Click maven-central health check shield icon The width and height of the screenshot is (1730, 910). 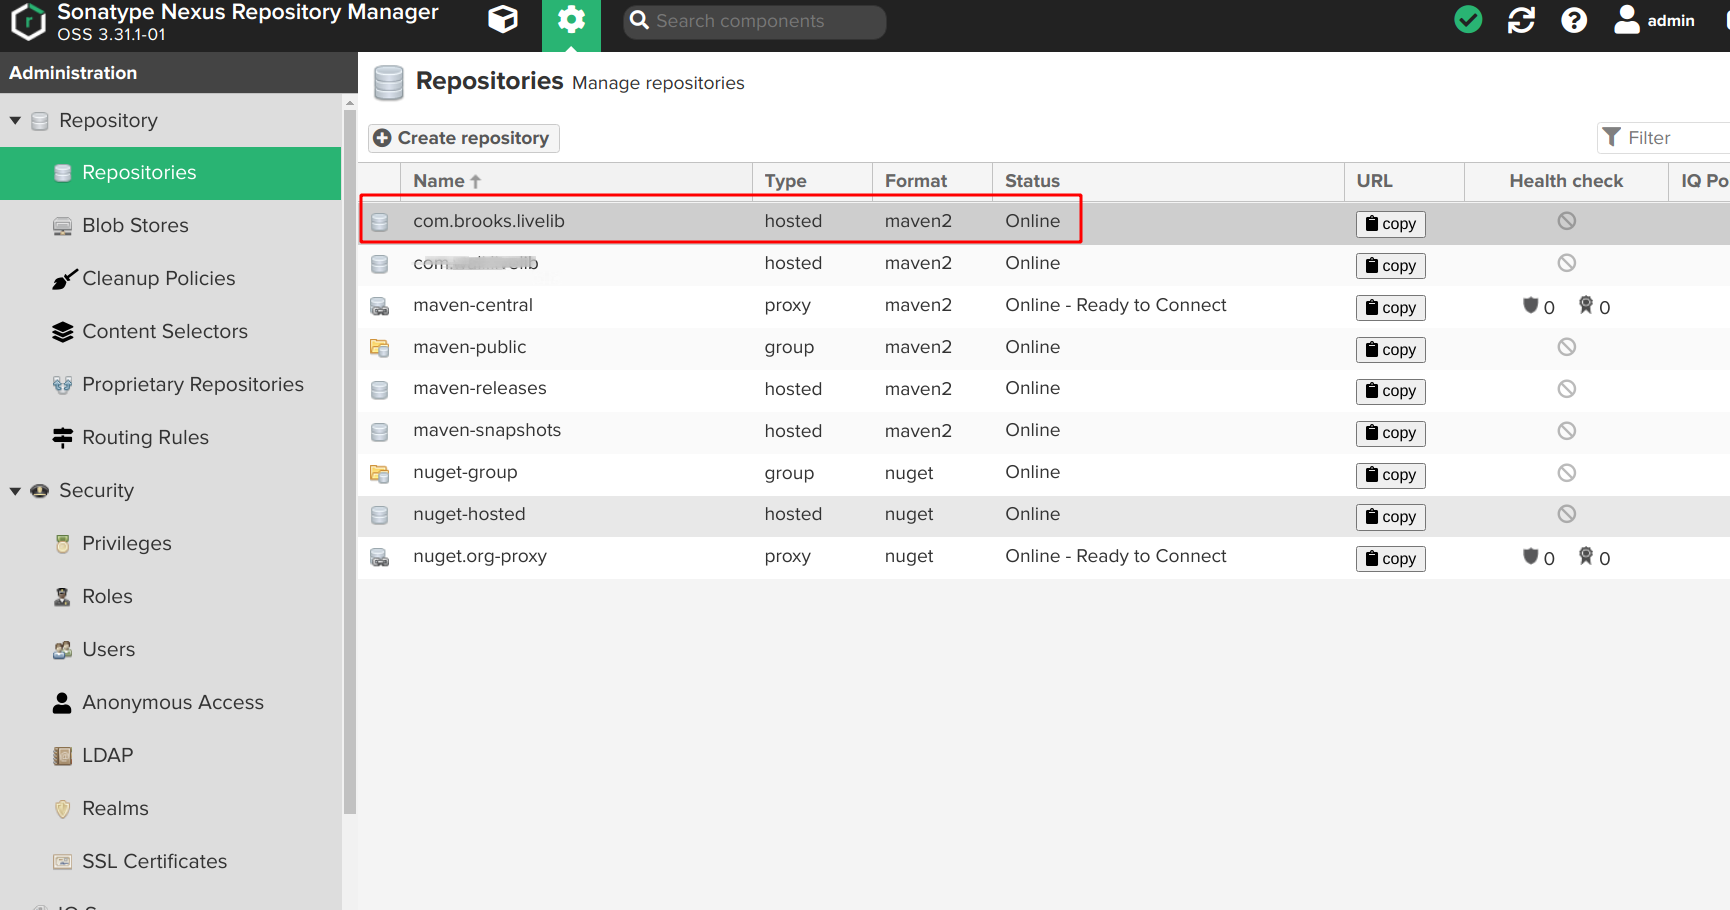[x=1530, y=305]
